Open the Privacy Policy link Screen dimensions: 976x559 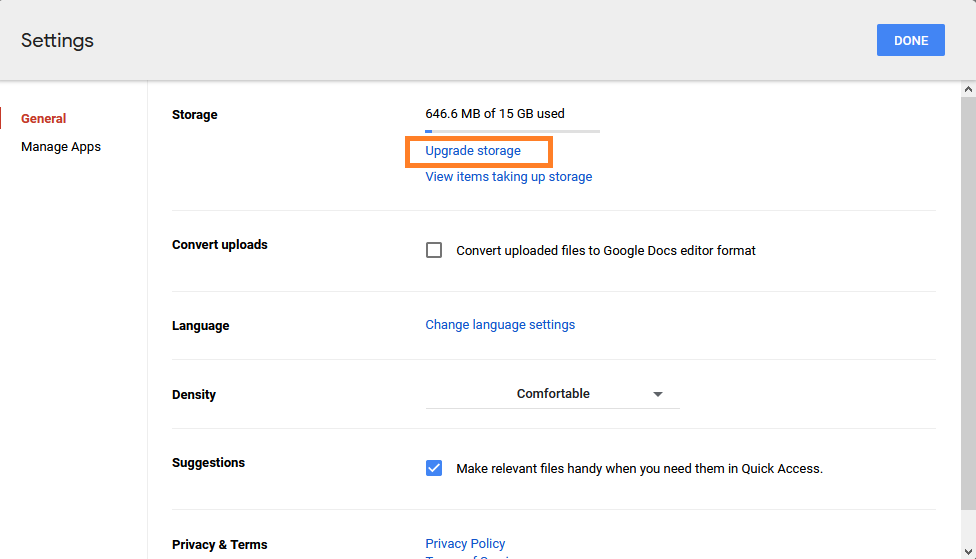click(x=465, y=544)
